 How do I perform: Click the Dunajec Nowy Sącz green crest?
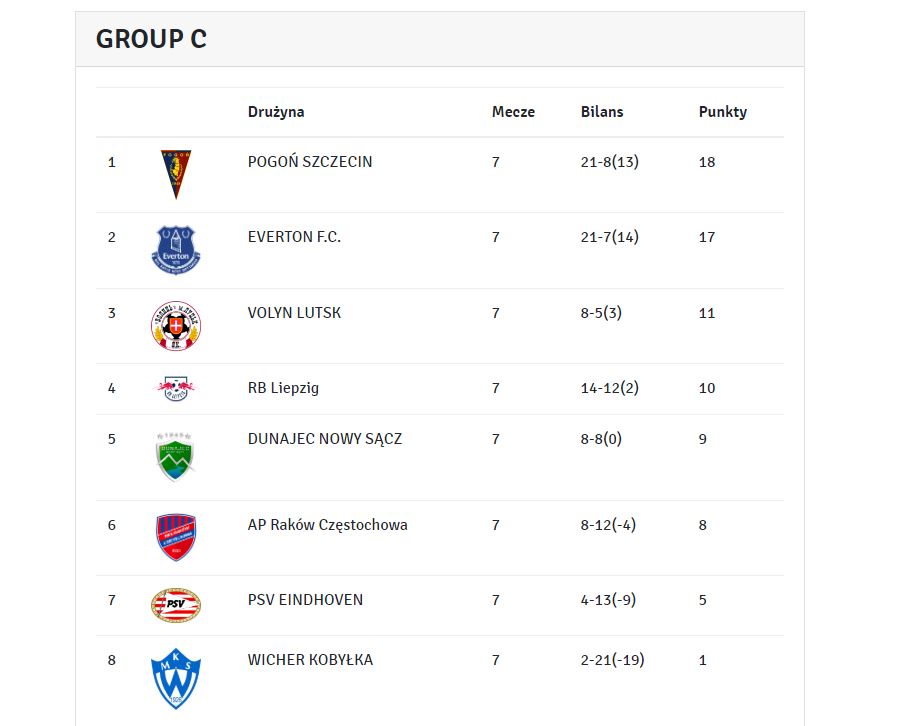[x=176, y=457]
